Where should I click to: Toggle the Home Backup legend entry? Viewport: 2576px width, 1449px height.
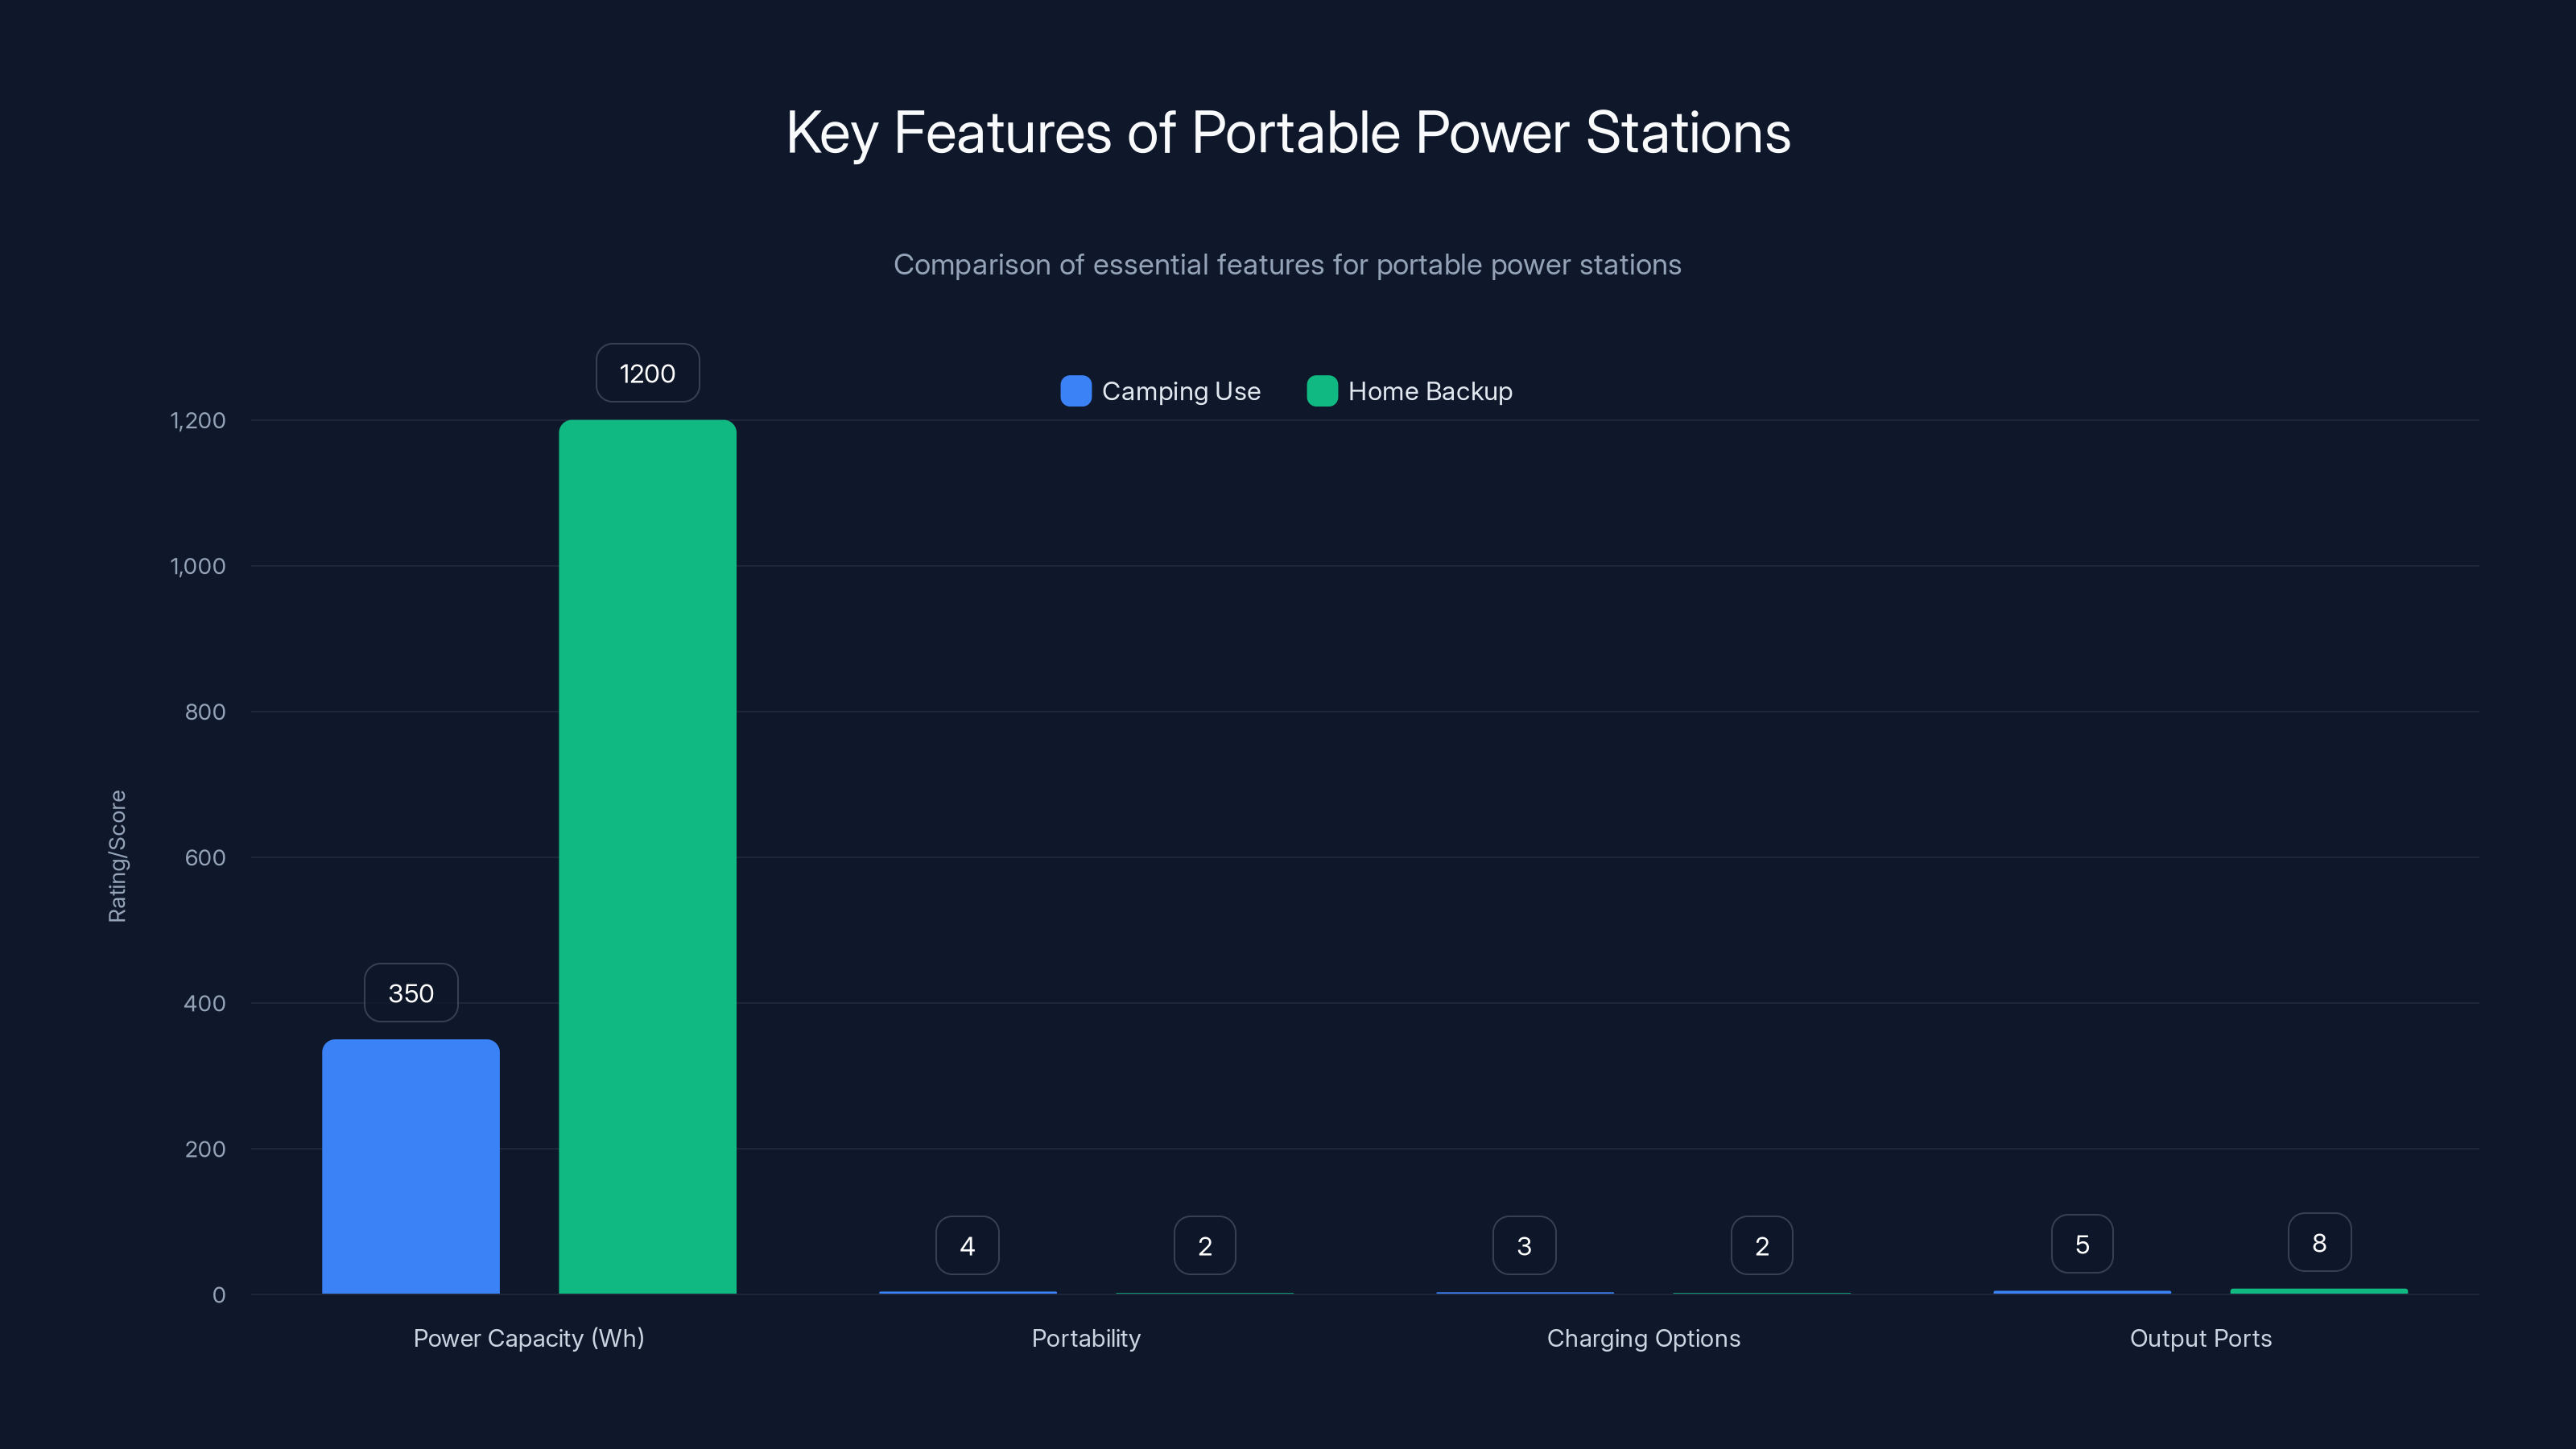[1410, 391]
